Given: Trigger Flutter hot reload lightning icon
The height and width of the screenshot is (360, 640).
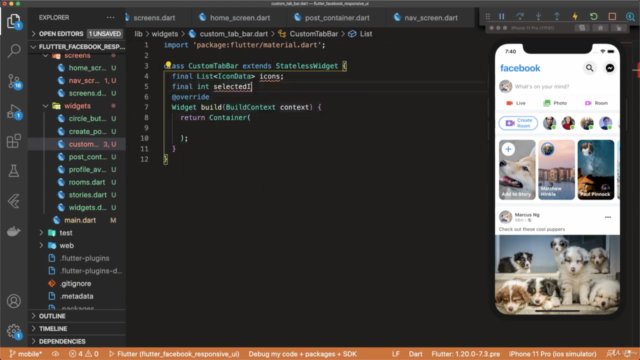Looking at the screenshot, I should 575,16.
